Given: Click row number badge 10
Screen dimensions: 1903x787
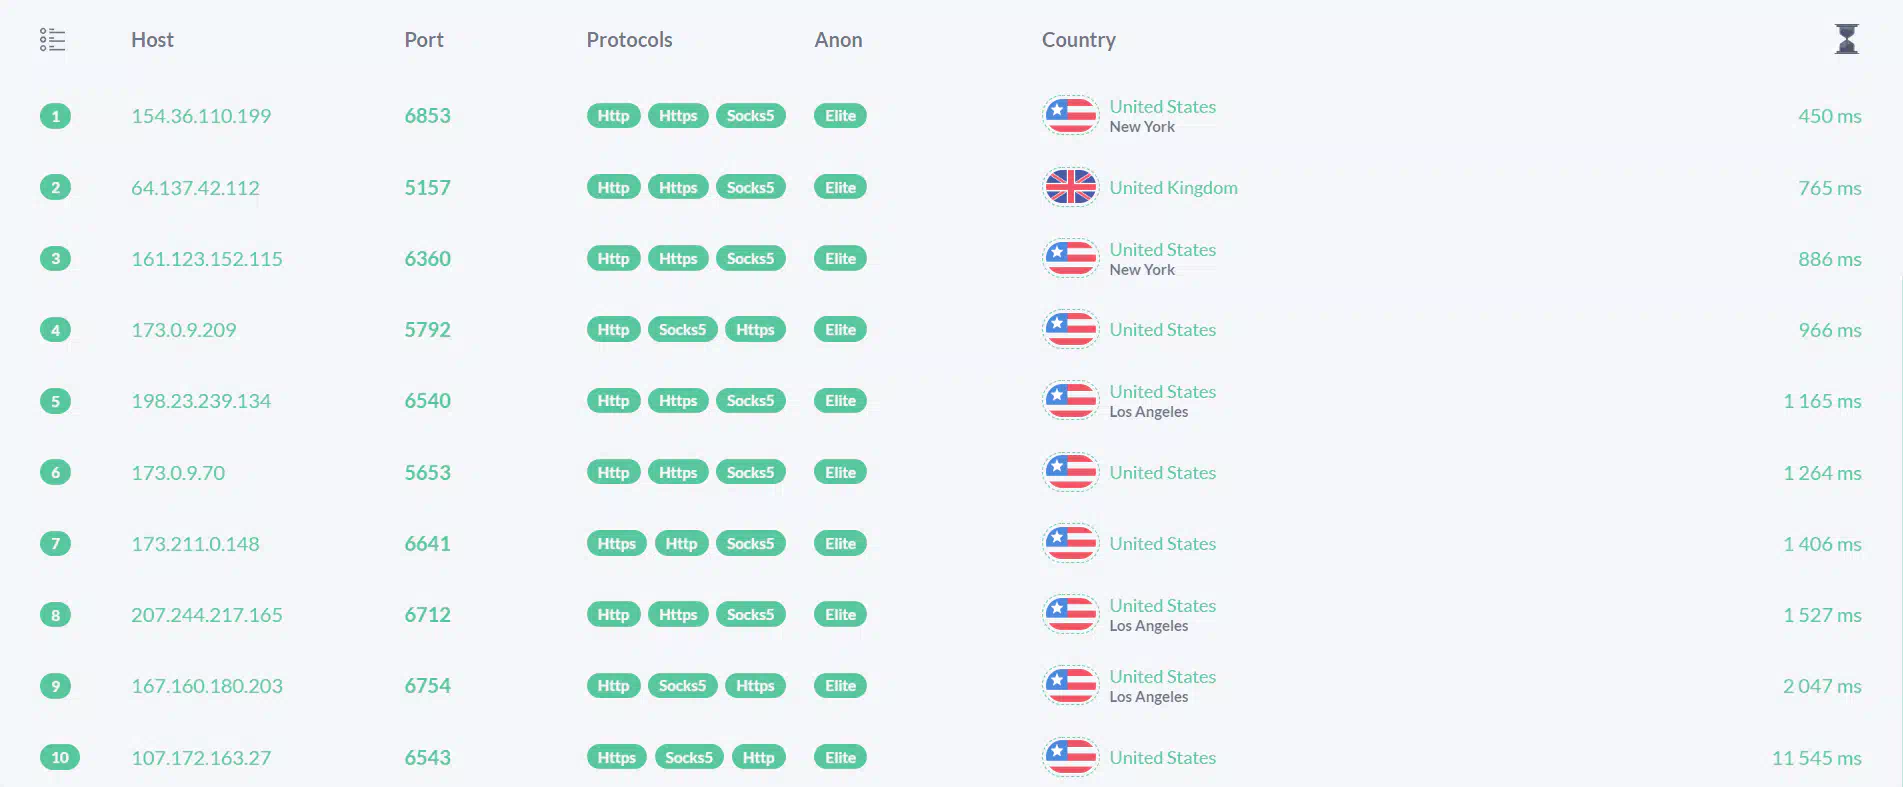Looking at the screenshot, I should pyautogui.click(x=59, y=757).
